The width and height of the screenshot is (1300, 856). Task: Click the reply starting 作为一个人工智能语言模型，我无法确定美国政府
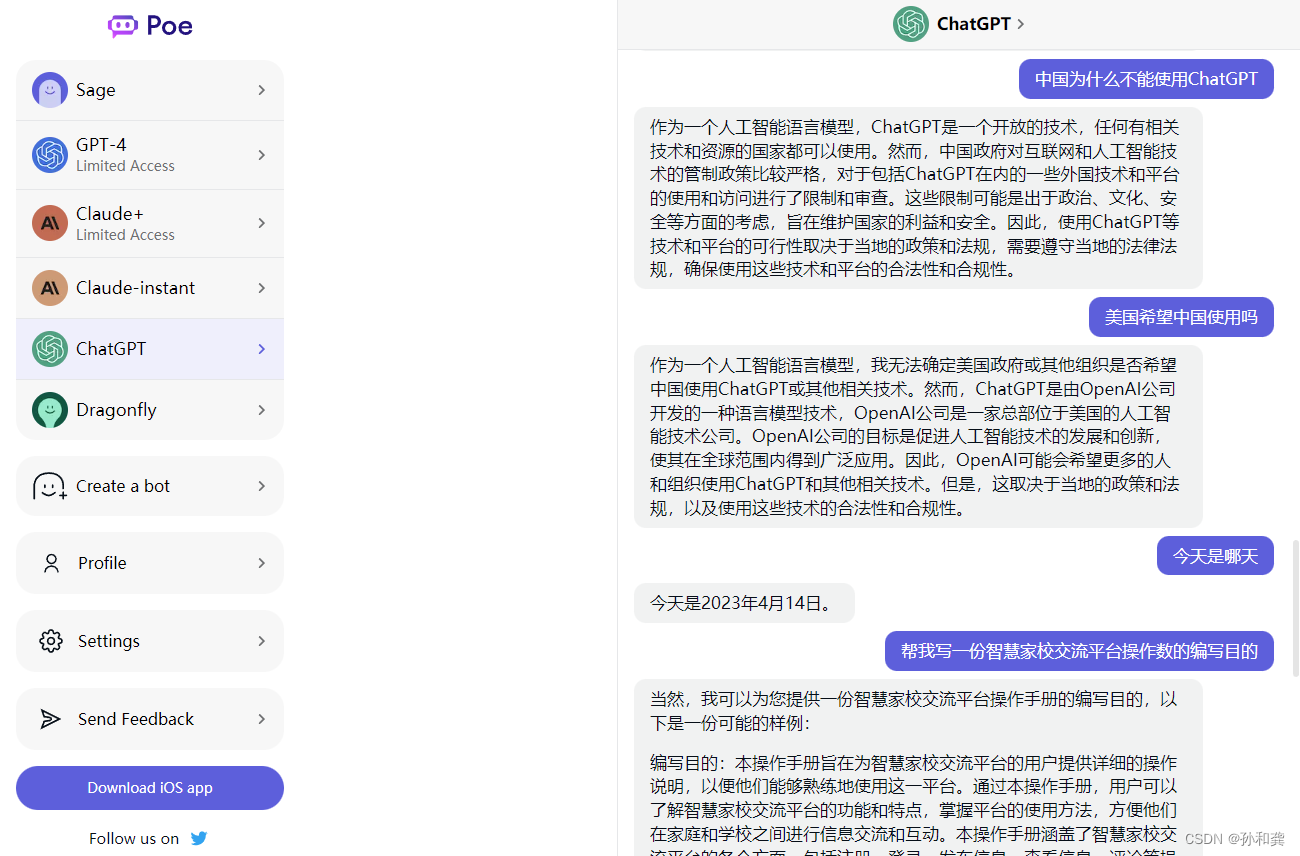pyautogui.click(x=918, y=437)
